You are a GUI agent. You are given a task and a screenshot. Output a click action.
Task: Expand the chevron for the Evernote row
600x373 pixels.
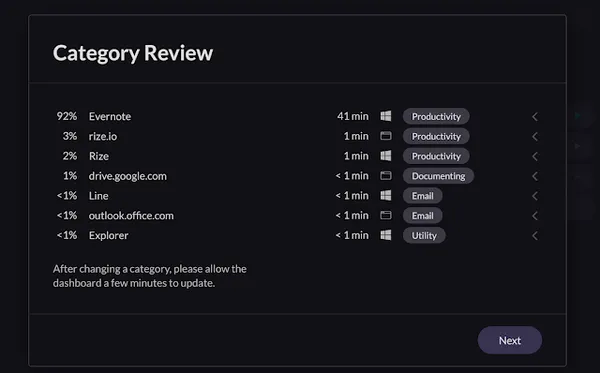coord(535,117)
